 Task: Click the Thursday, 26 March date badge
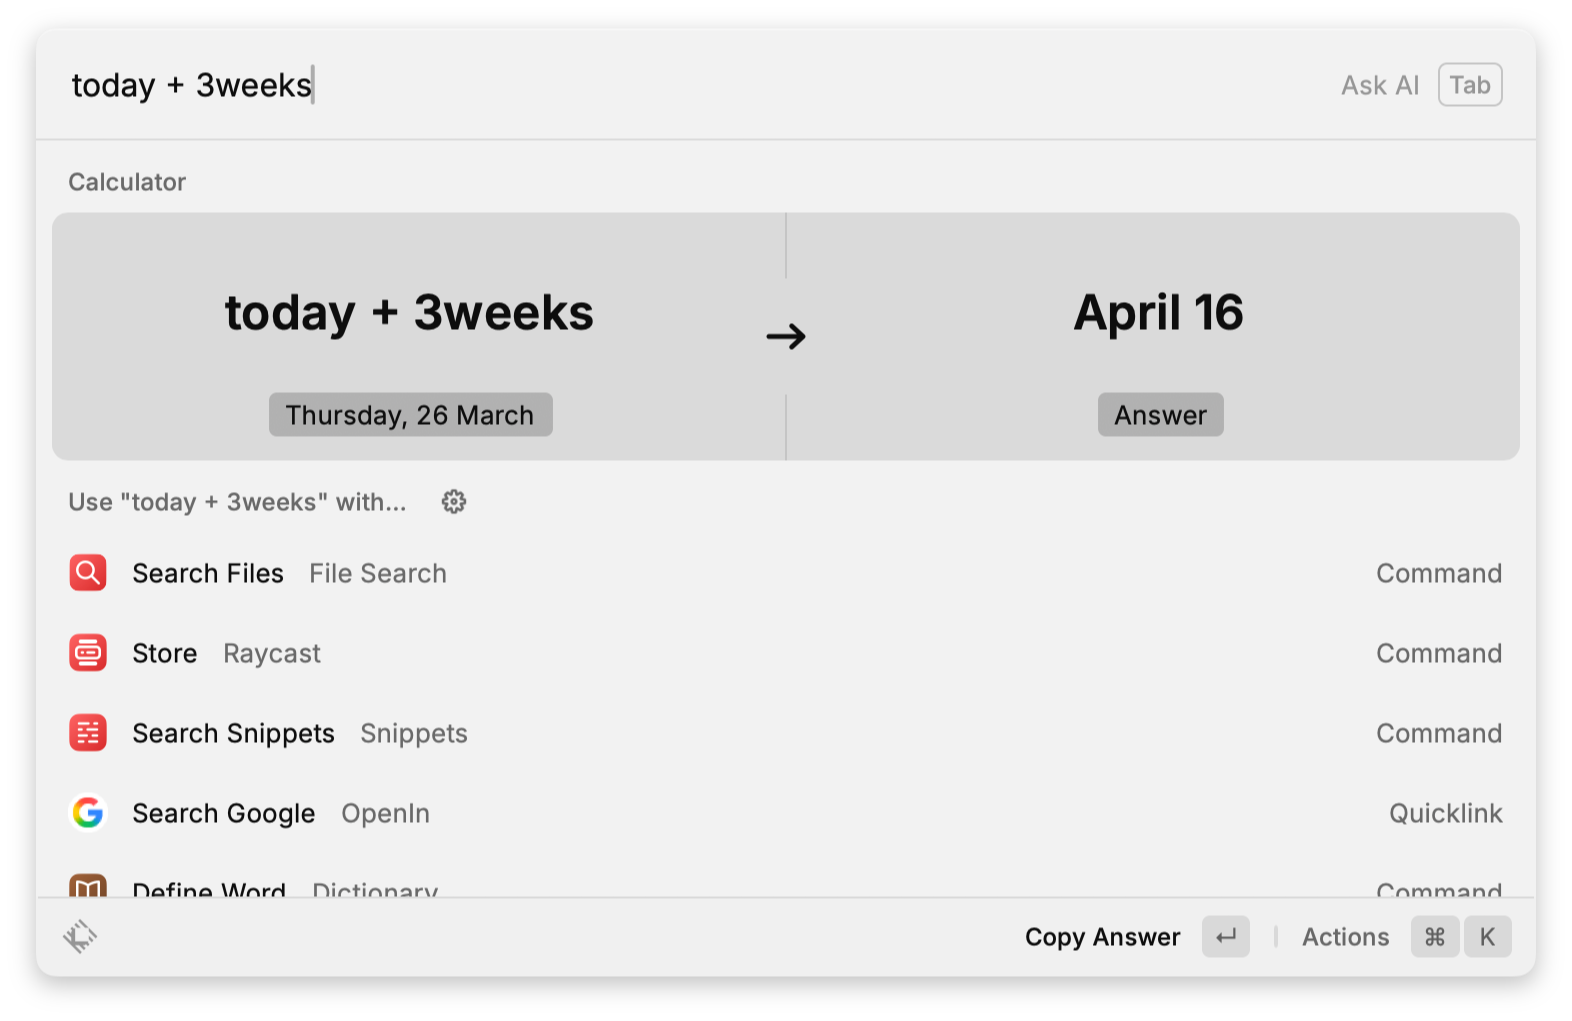point(410,415)
